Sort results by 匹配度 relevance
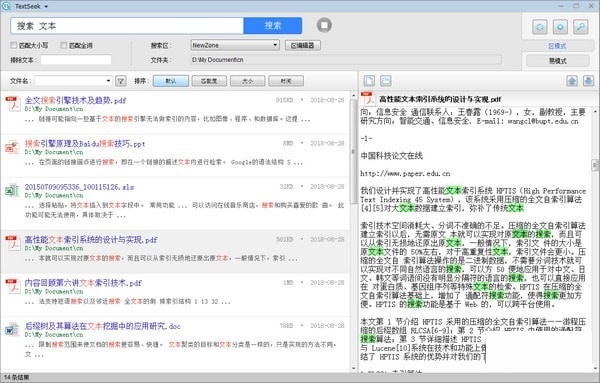 point(209,81)
